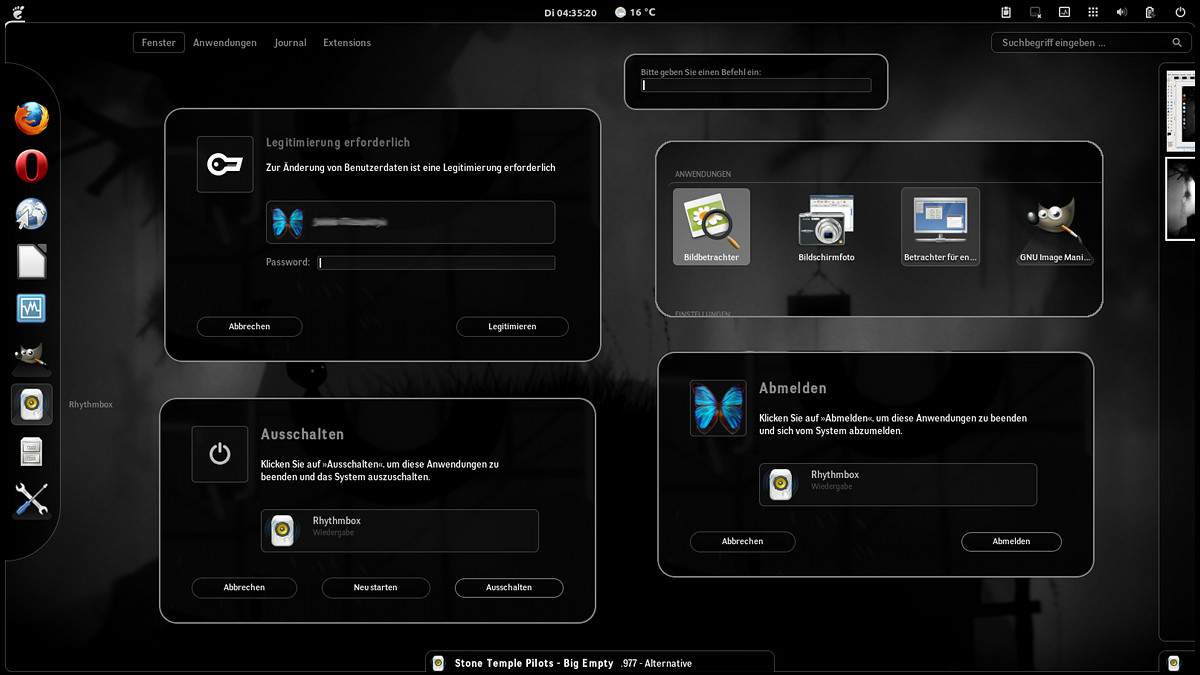This screenshot has width=1200, height=675.
Task: Select Rhythmbox entry in the Abmelden dialog
Action: (x=898, y=484)
